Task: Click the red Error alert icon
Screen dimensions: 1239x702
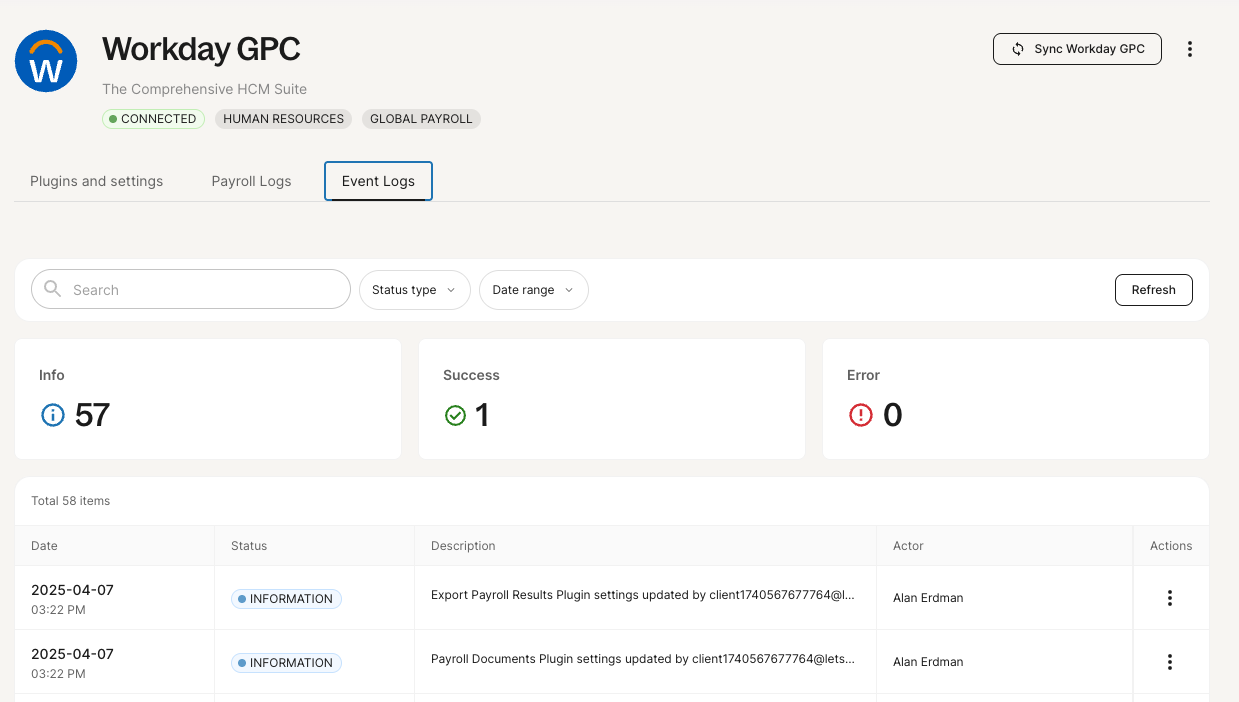Action: 860,414
